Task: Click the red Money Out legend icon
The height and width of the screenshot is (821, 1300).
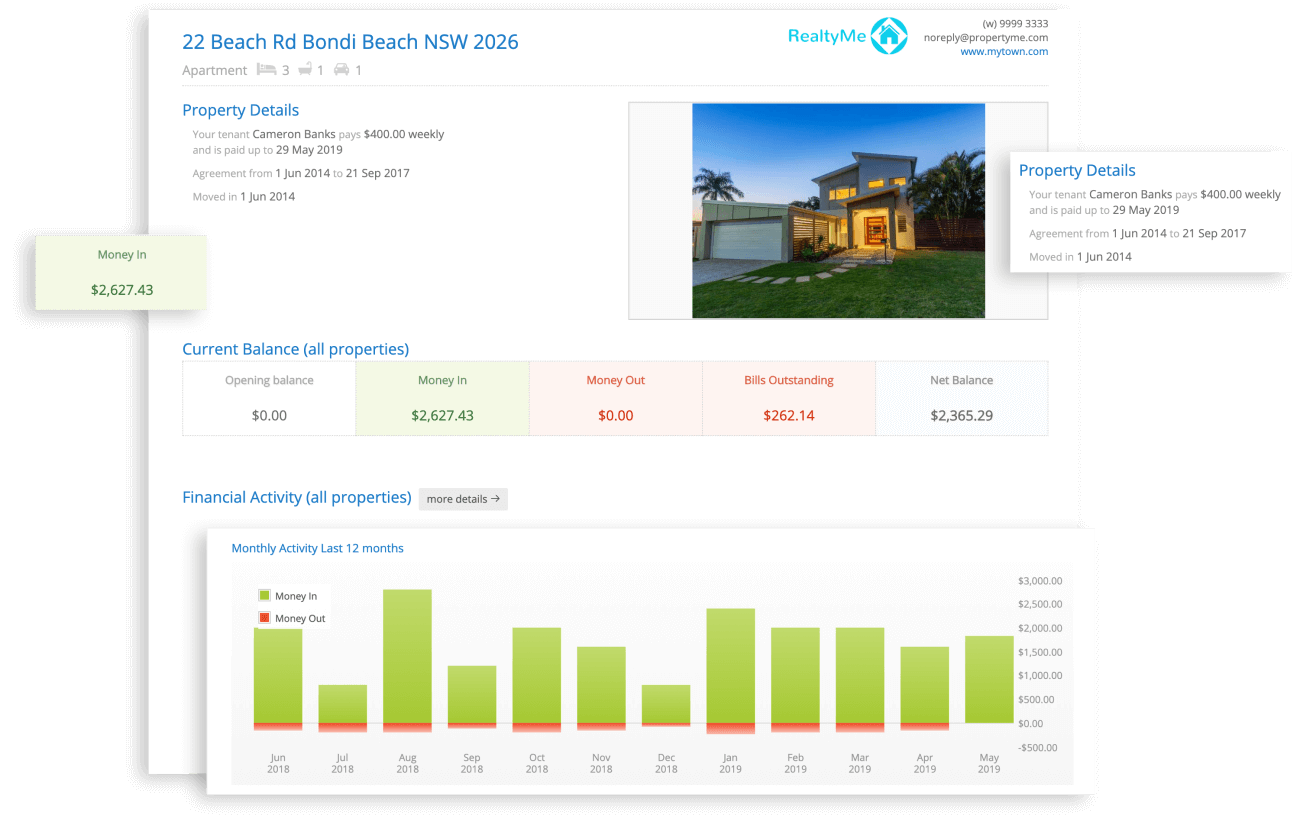Action: [262, 618]
